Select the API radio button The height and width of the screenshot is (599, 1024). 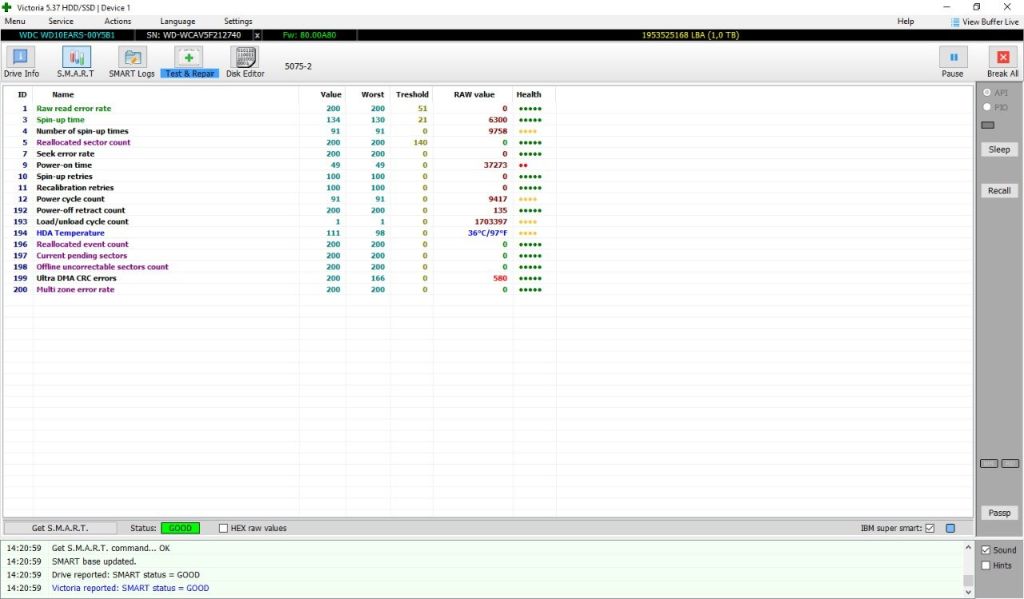[987, 93]
